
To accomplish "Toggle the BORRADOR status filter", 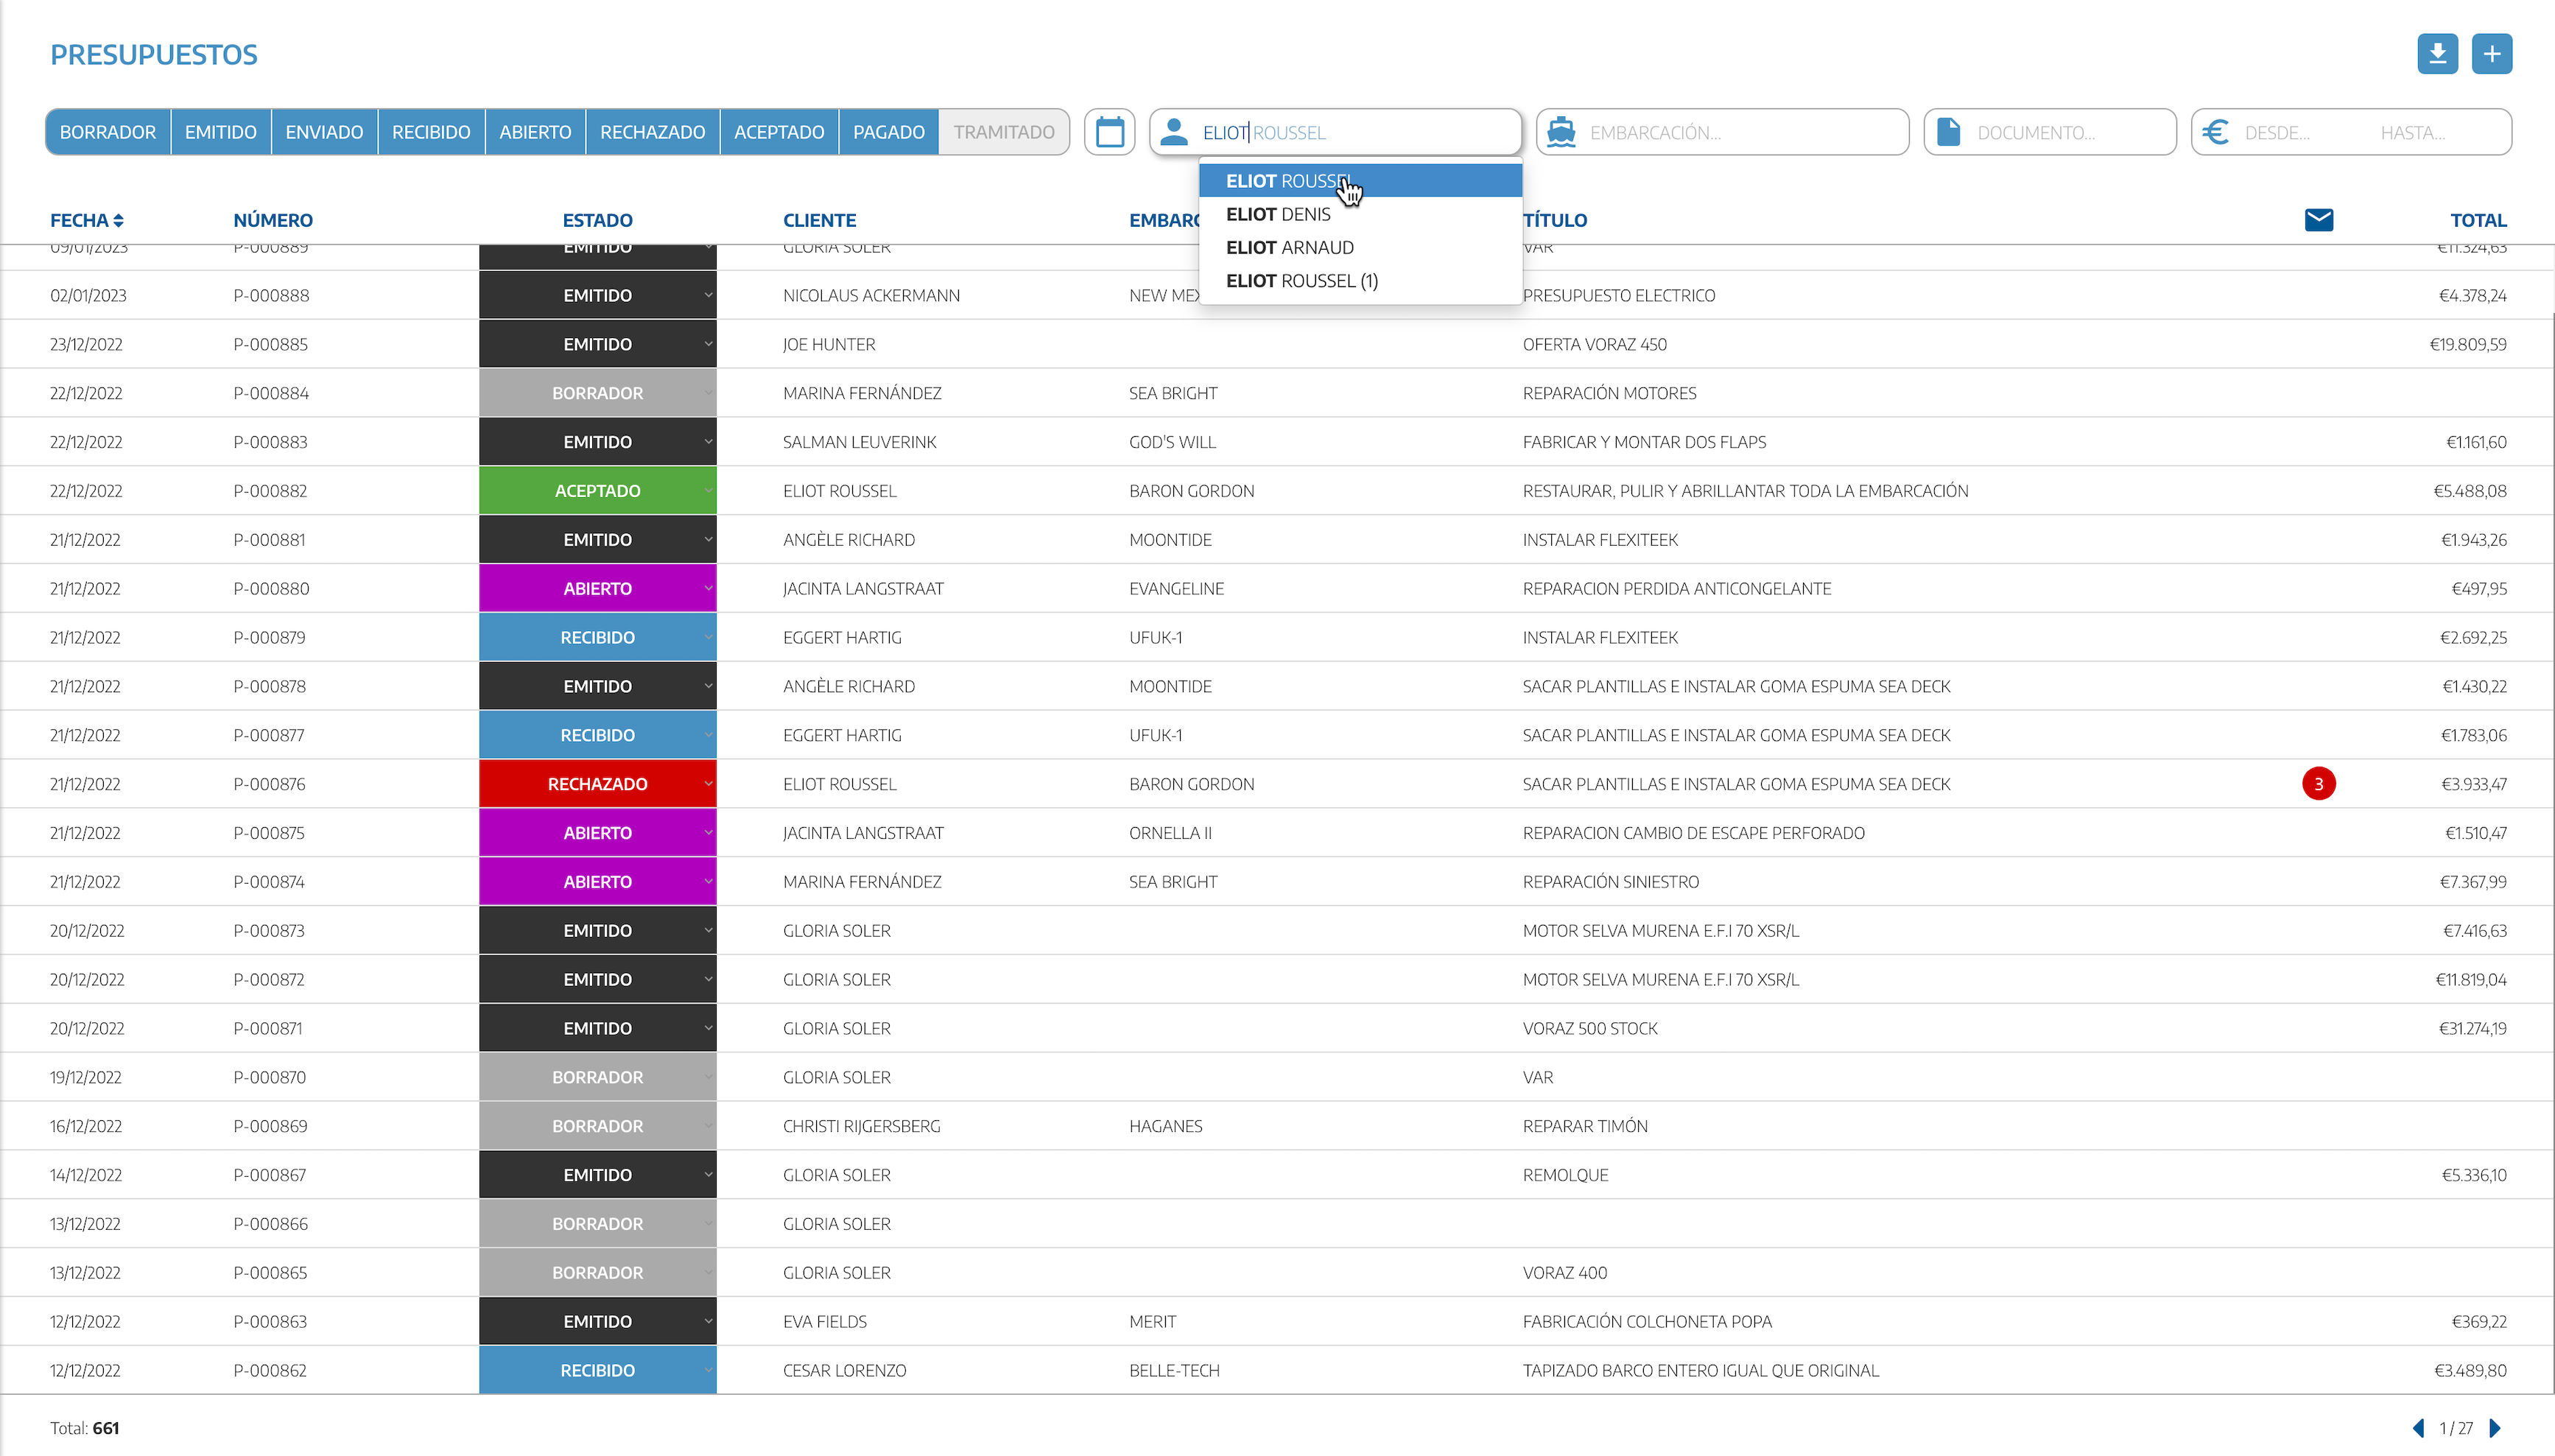I will (x=107, y=132).
